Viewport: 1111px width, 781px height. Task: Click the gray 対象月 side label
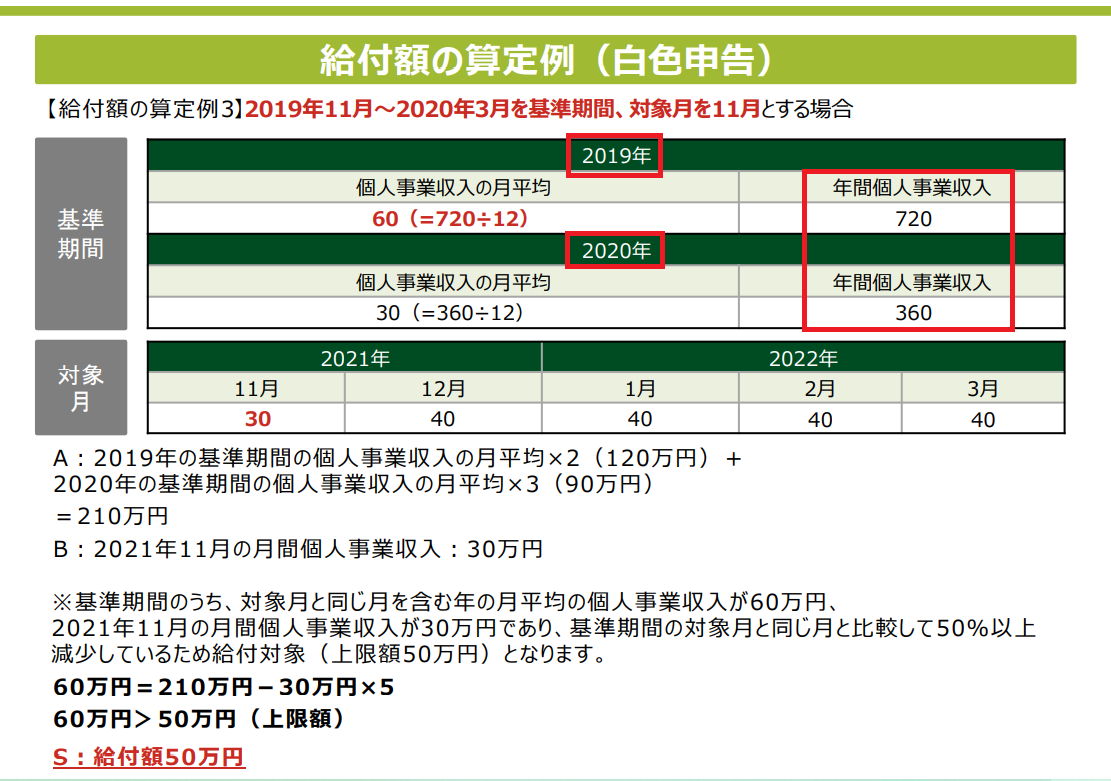point(81,388)
